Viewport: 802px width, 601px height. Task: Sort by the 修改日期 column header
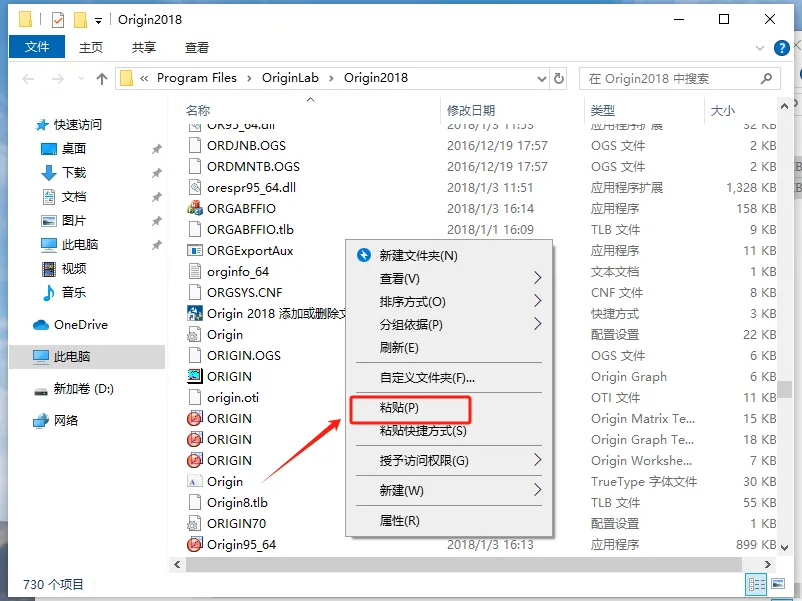pyautogui.click(x=471, y=110)
